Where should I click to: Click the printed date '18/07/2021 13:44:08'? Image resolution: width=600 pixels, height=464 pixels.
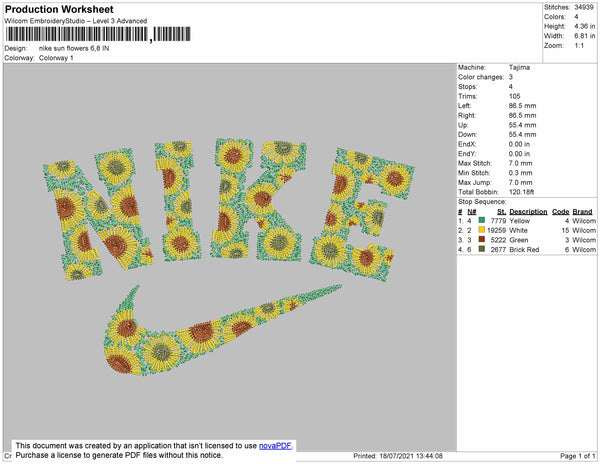point(411,456)
